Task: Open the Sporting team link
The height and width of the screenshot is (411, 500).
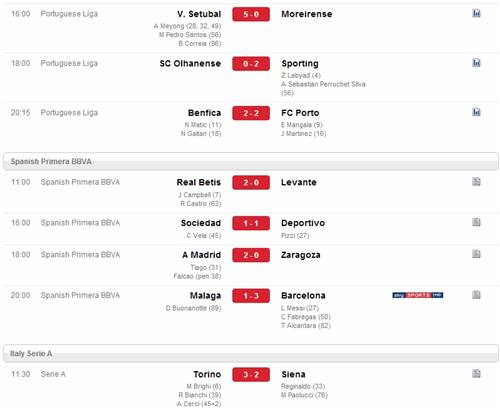Action: [x=300, y=64]
